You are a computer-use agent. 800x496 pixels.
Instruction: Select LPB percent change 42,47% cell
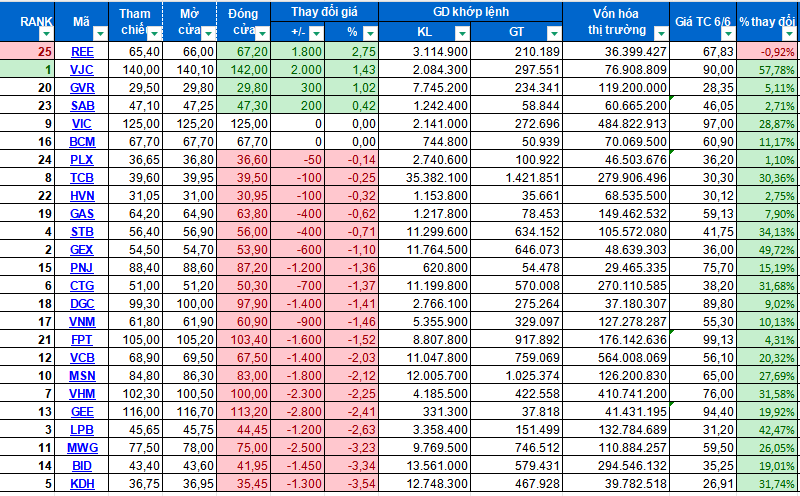point(767,430)
